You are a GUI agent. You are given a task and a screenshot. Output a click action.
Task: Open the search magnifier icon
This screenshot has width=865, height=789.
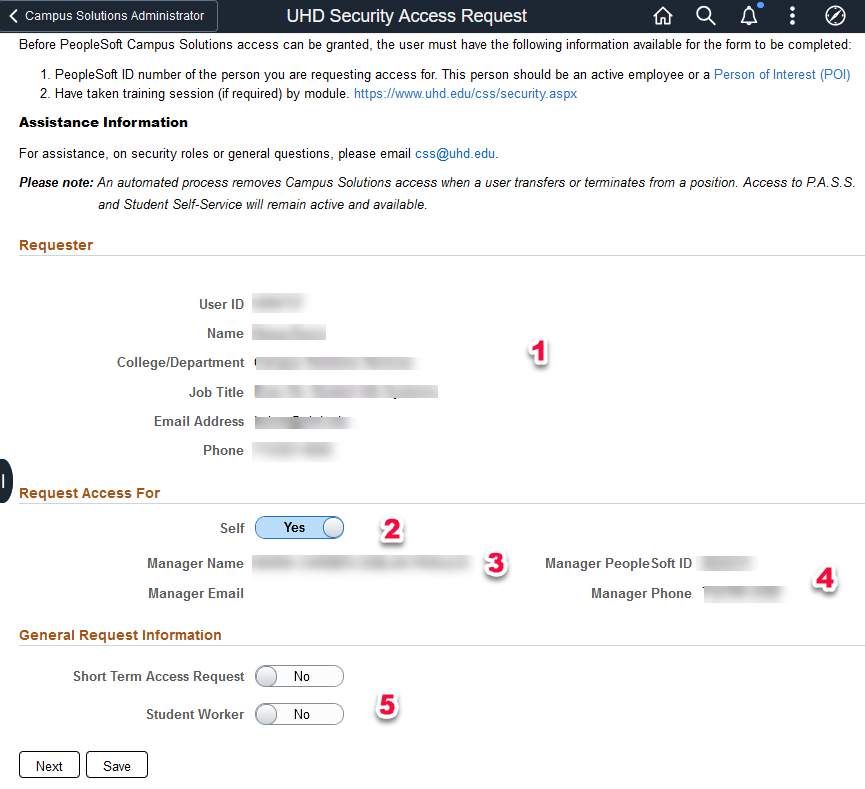(x=706, y=16)
